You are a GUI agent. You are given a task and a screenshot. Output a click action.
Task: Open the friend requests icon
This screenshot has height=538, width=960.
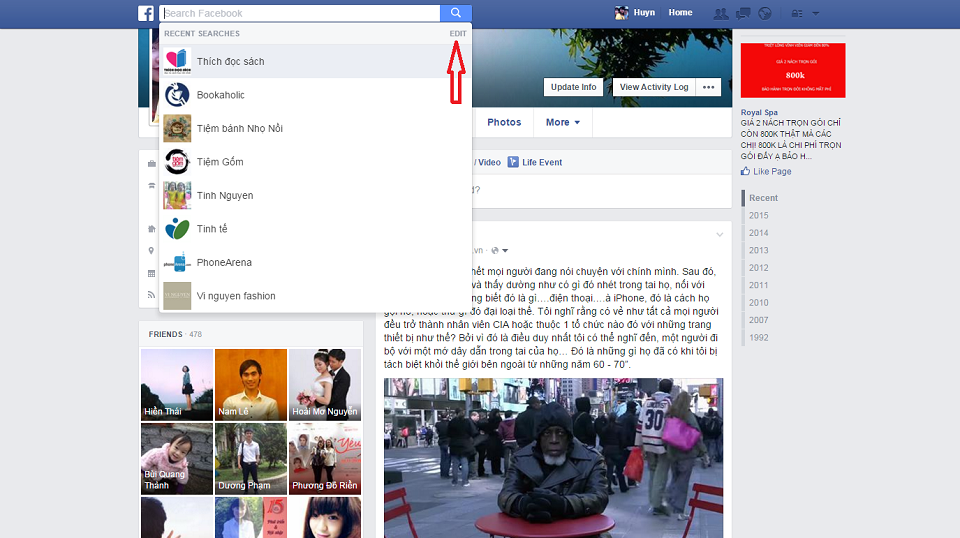point(721,13)
